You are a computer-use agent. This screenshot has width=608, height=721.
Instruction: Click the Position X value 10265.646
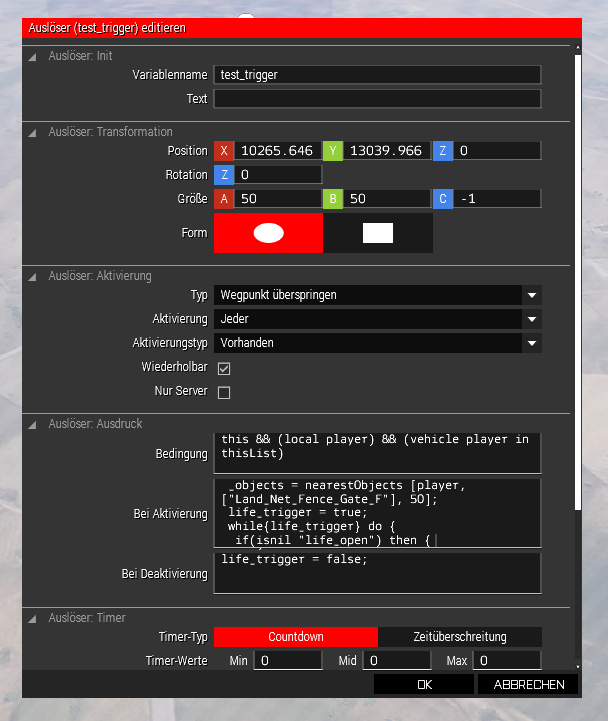coord(278,151)
